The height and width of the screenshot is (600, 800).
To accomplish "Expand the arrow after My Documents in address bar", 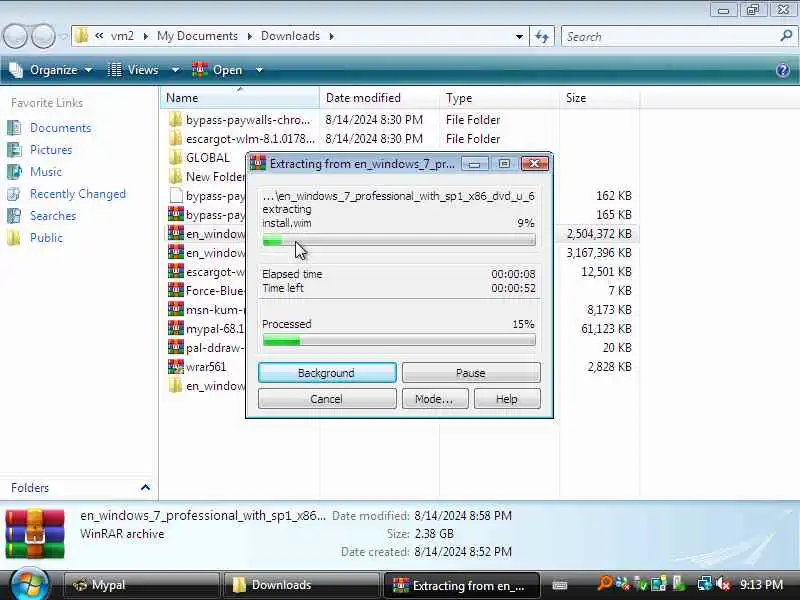I will (x=249, y=36).
